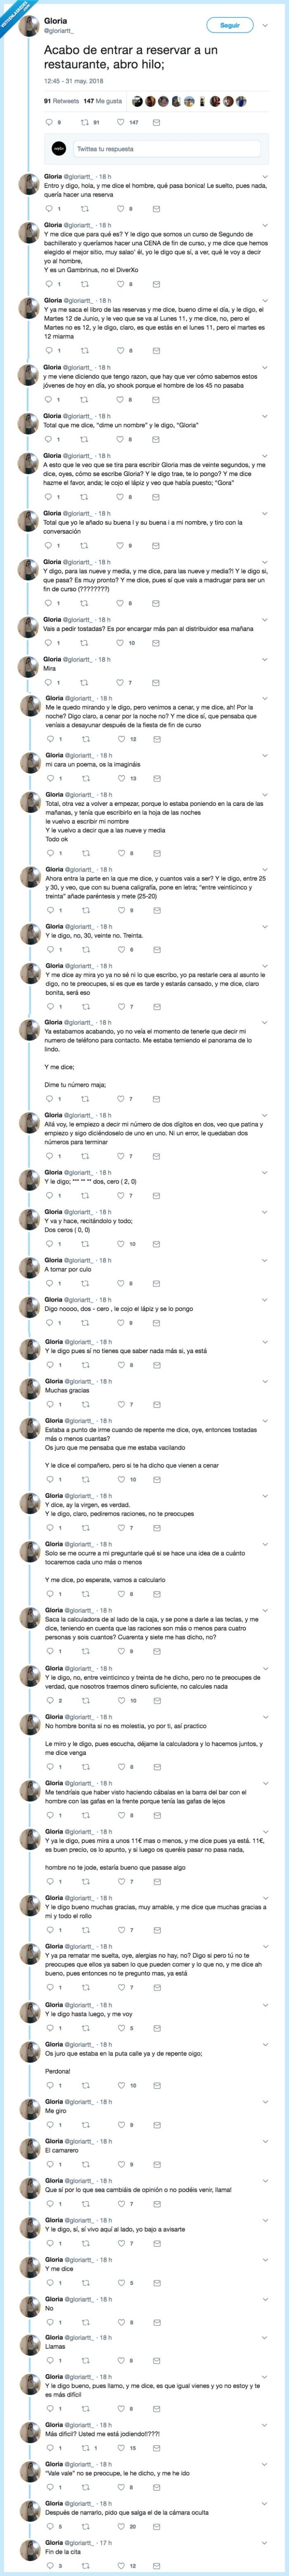
Task: Click the Seguir follow button
Action: point(229,25)
